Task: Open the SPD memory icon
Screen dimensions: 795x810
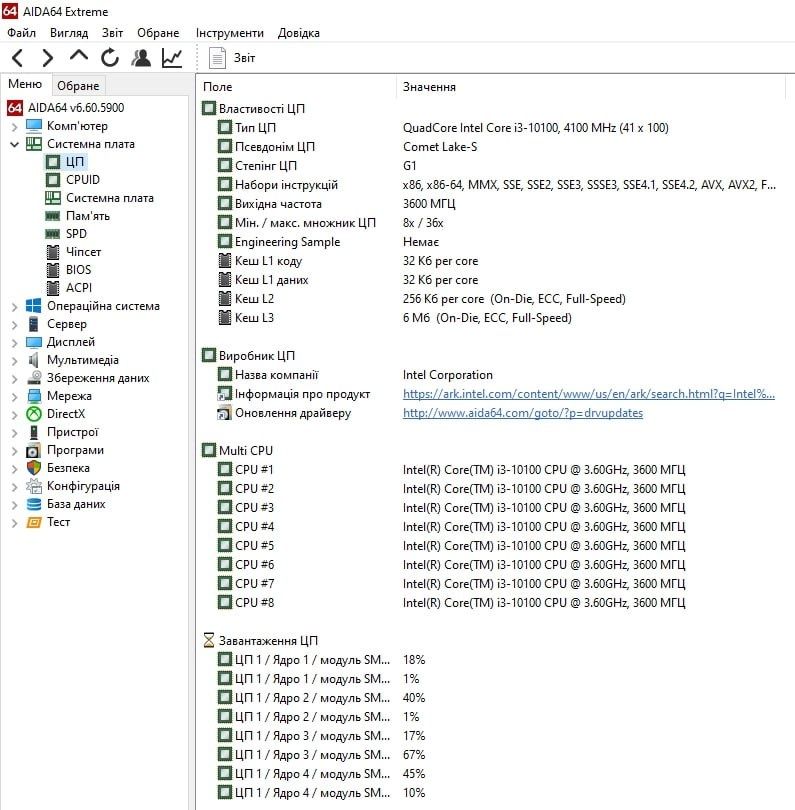Action: pos(53,234)
